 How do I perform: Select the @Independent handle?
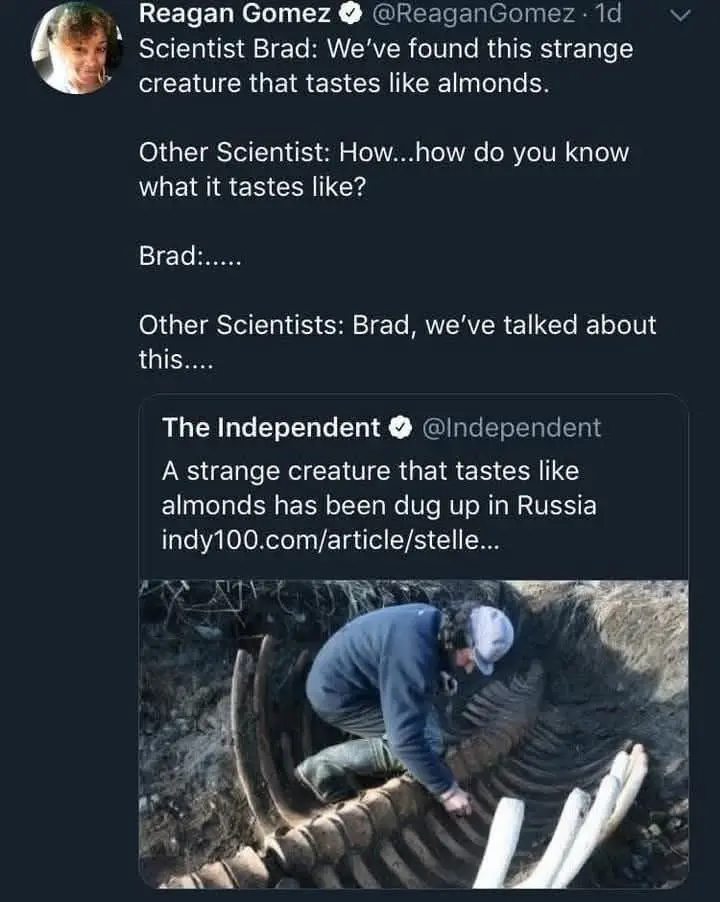(512, 428)
